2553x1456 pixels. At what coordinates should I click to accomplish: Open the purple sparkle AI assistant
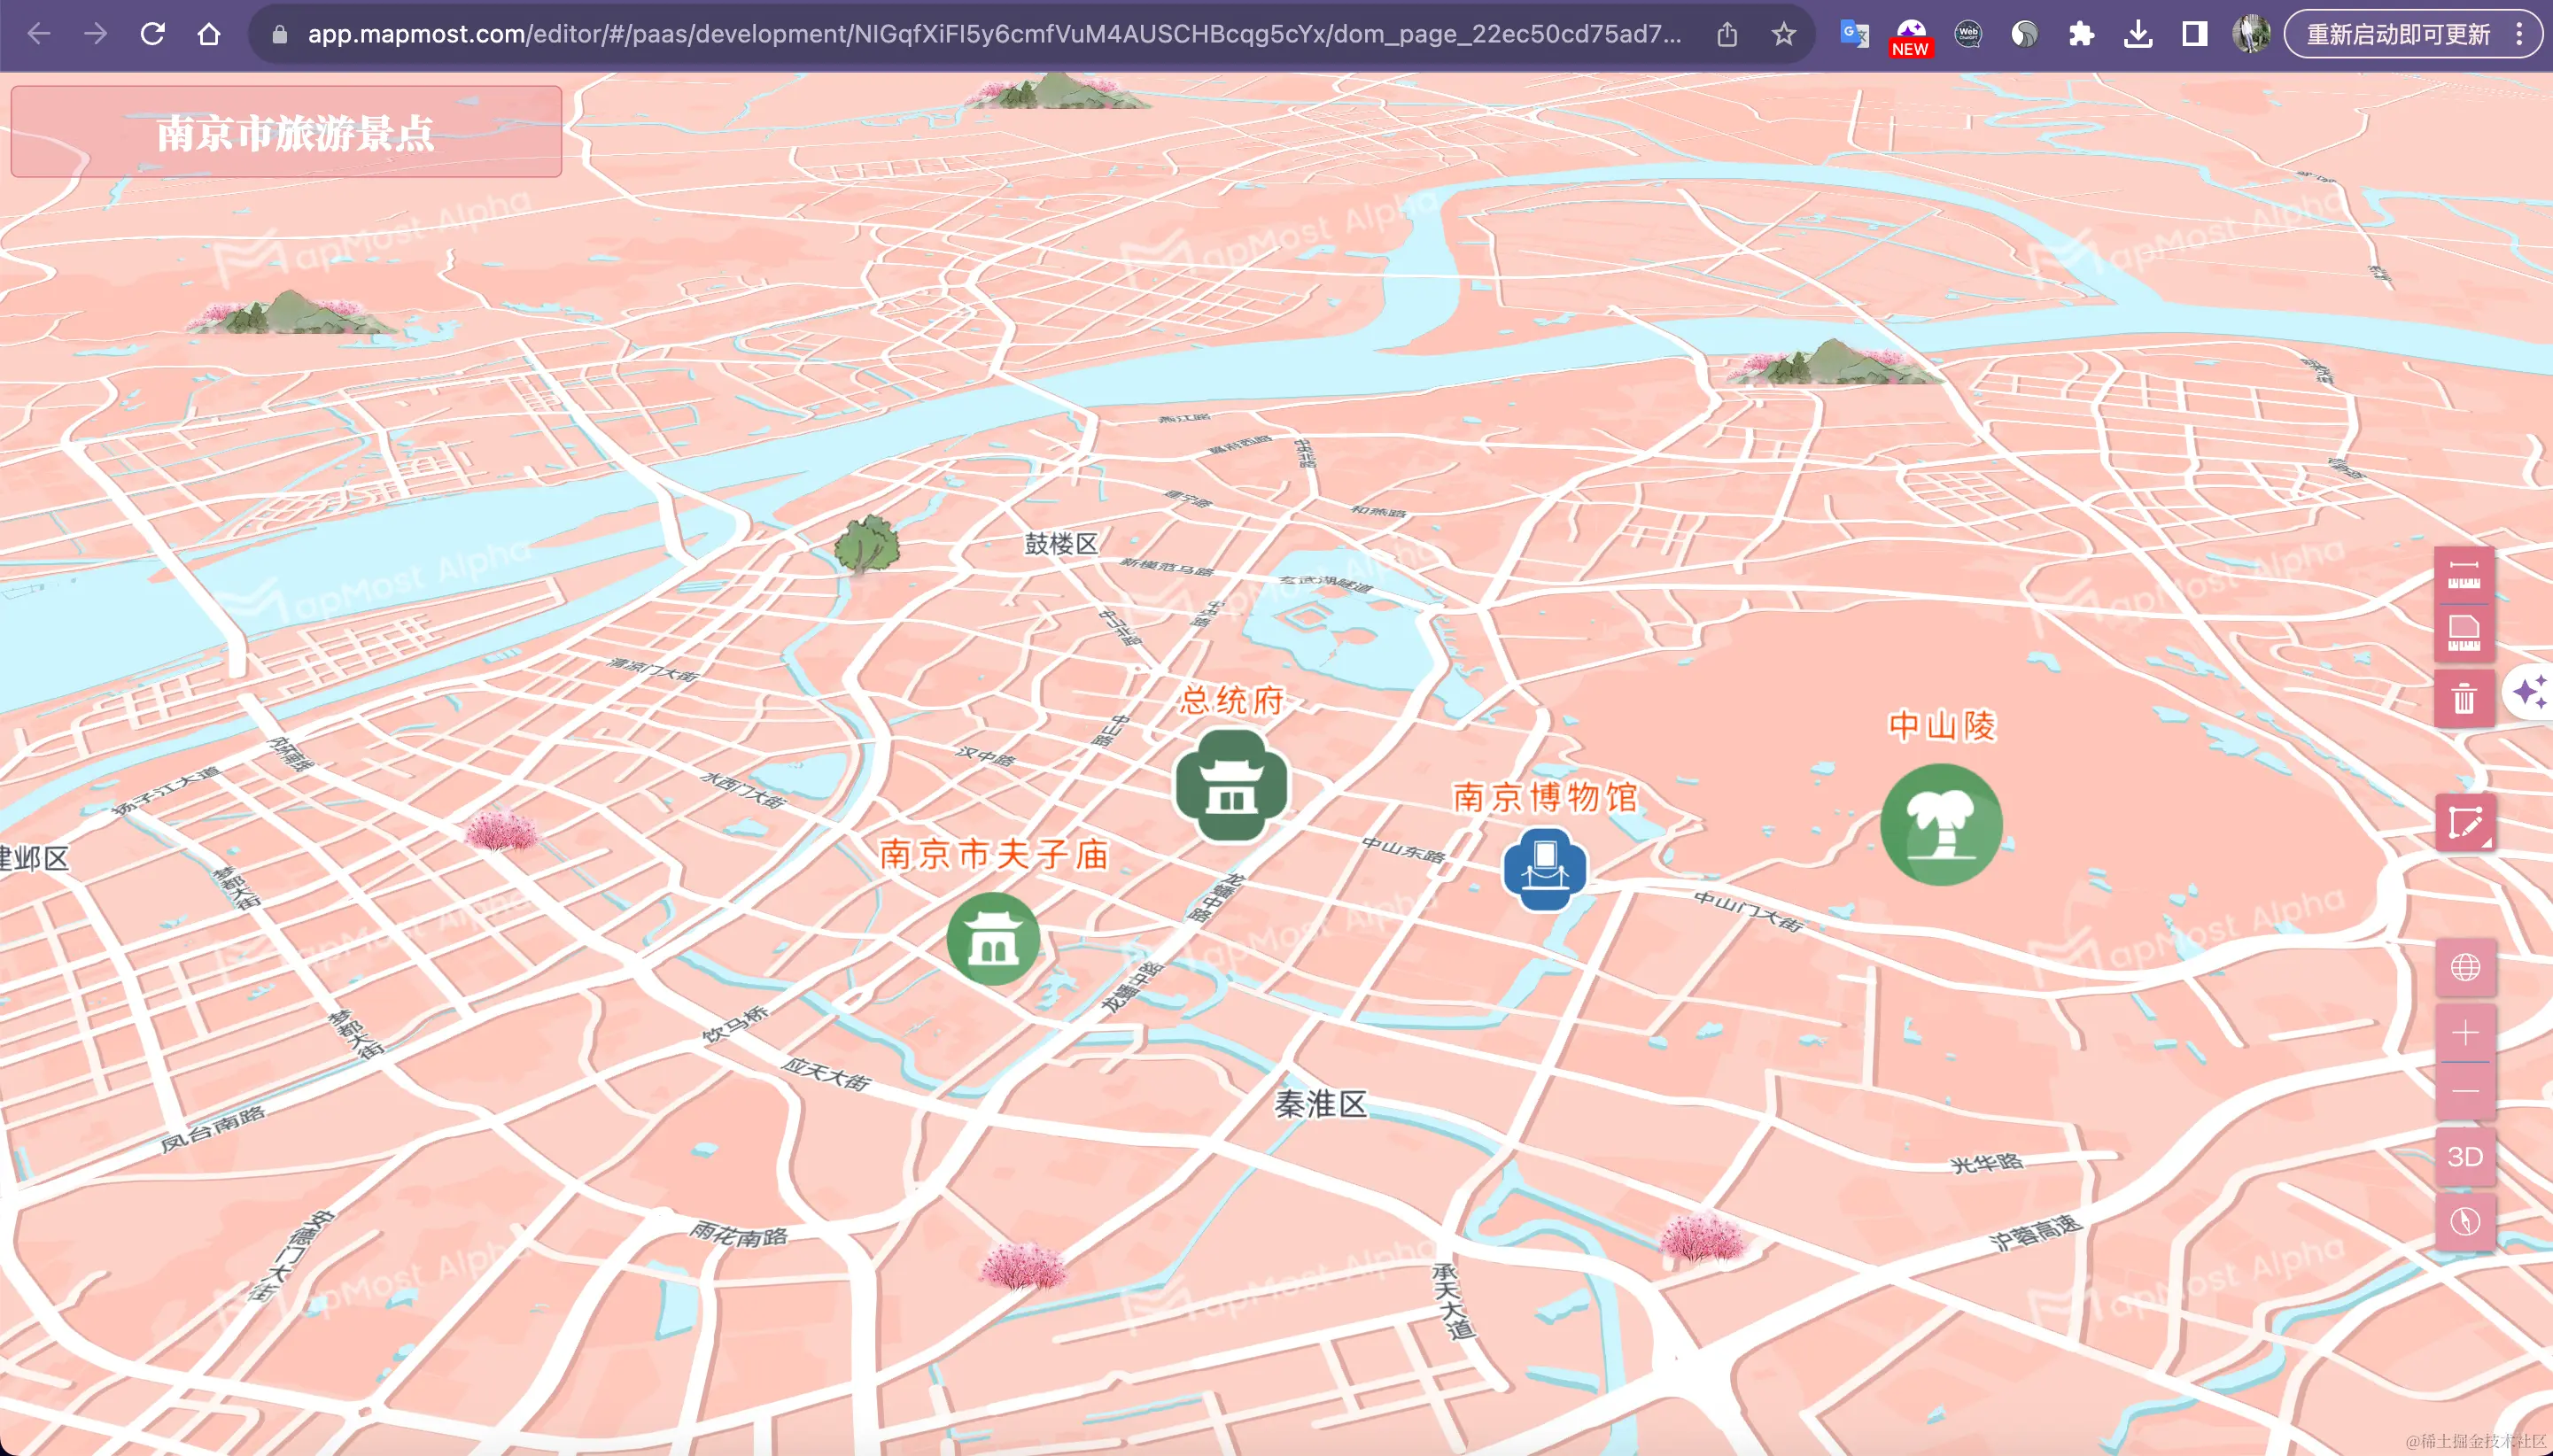tap(2531, 691)
